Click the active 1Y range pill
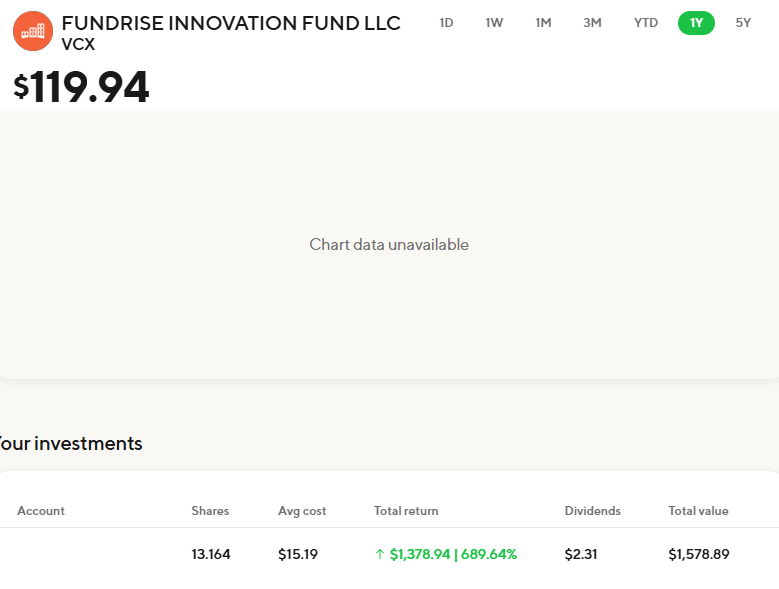779x589 pixels. tap(696, 23)
